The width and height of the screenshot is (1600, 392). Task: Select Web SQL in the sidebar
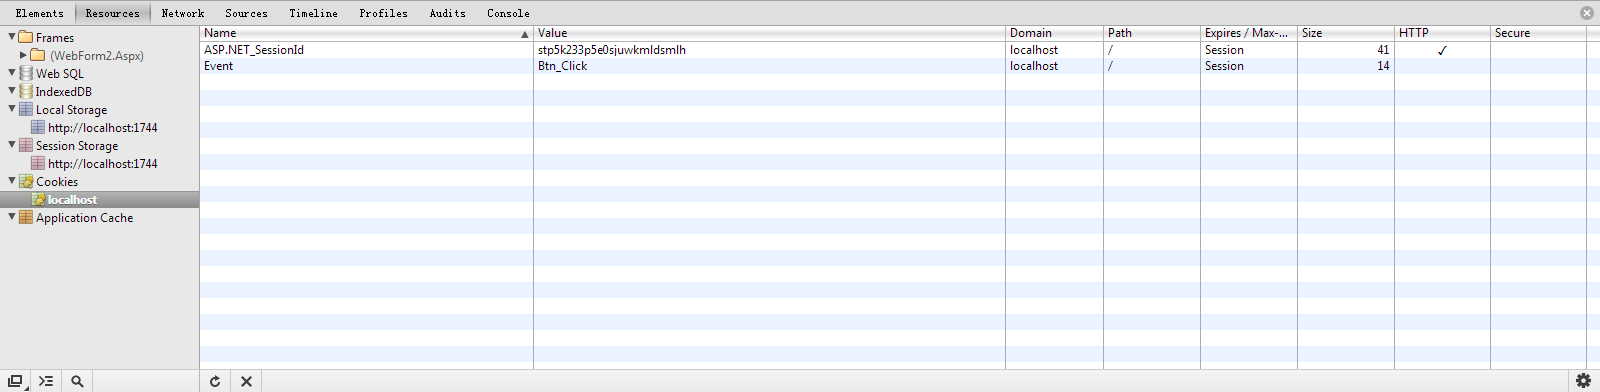[60, 73]
